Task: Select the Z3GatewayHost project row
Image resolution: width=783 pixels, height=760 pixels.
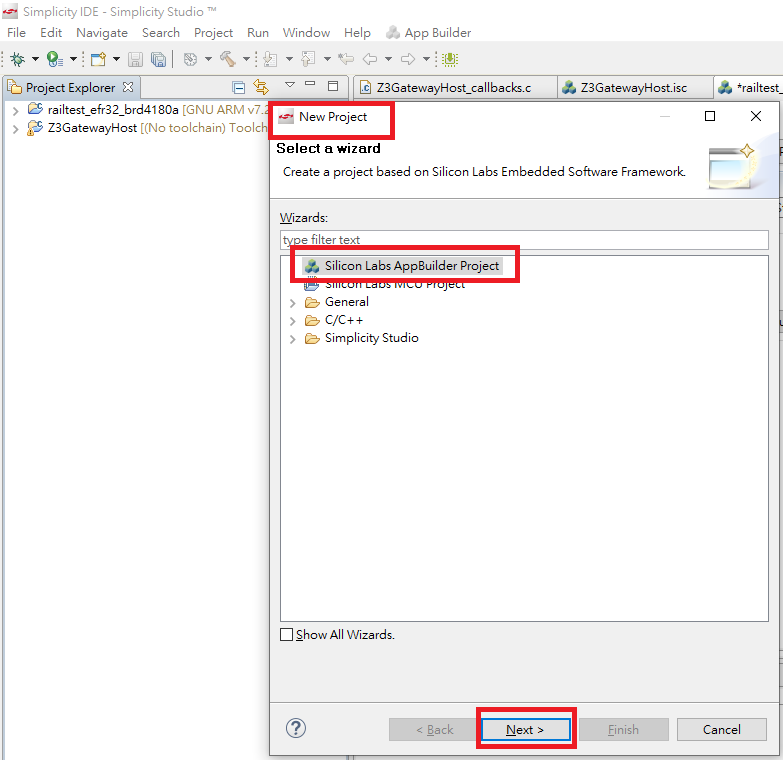Action: tap(147, 128)
